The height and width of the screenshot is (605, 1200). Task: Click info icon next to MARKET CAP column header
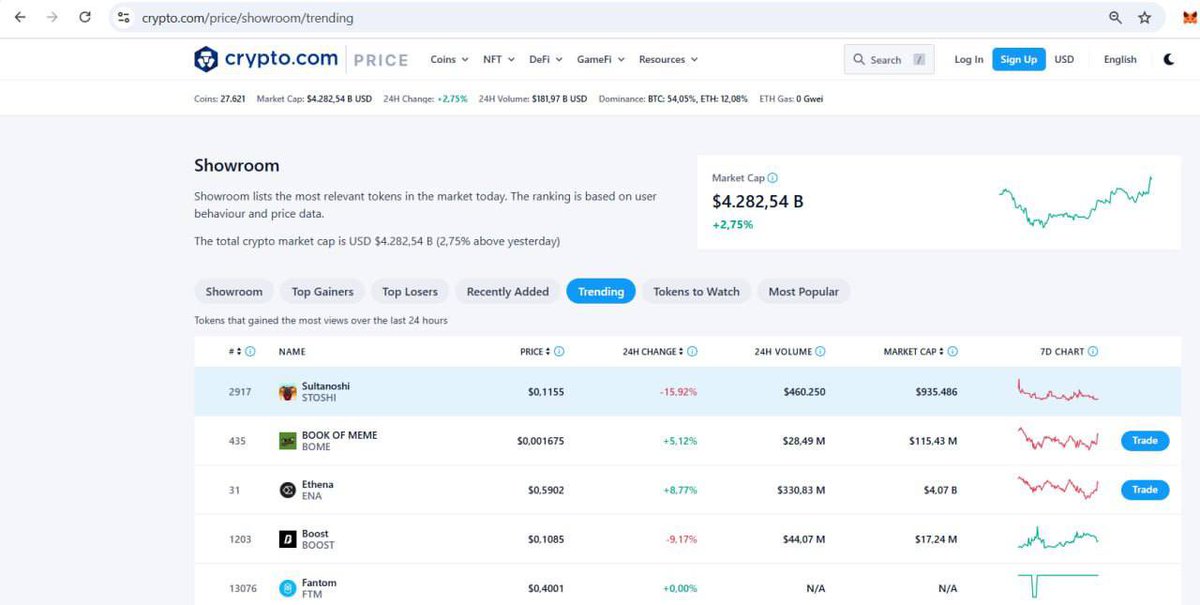[x=953, y=352]
